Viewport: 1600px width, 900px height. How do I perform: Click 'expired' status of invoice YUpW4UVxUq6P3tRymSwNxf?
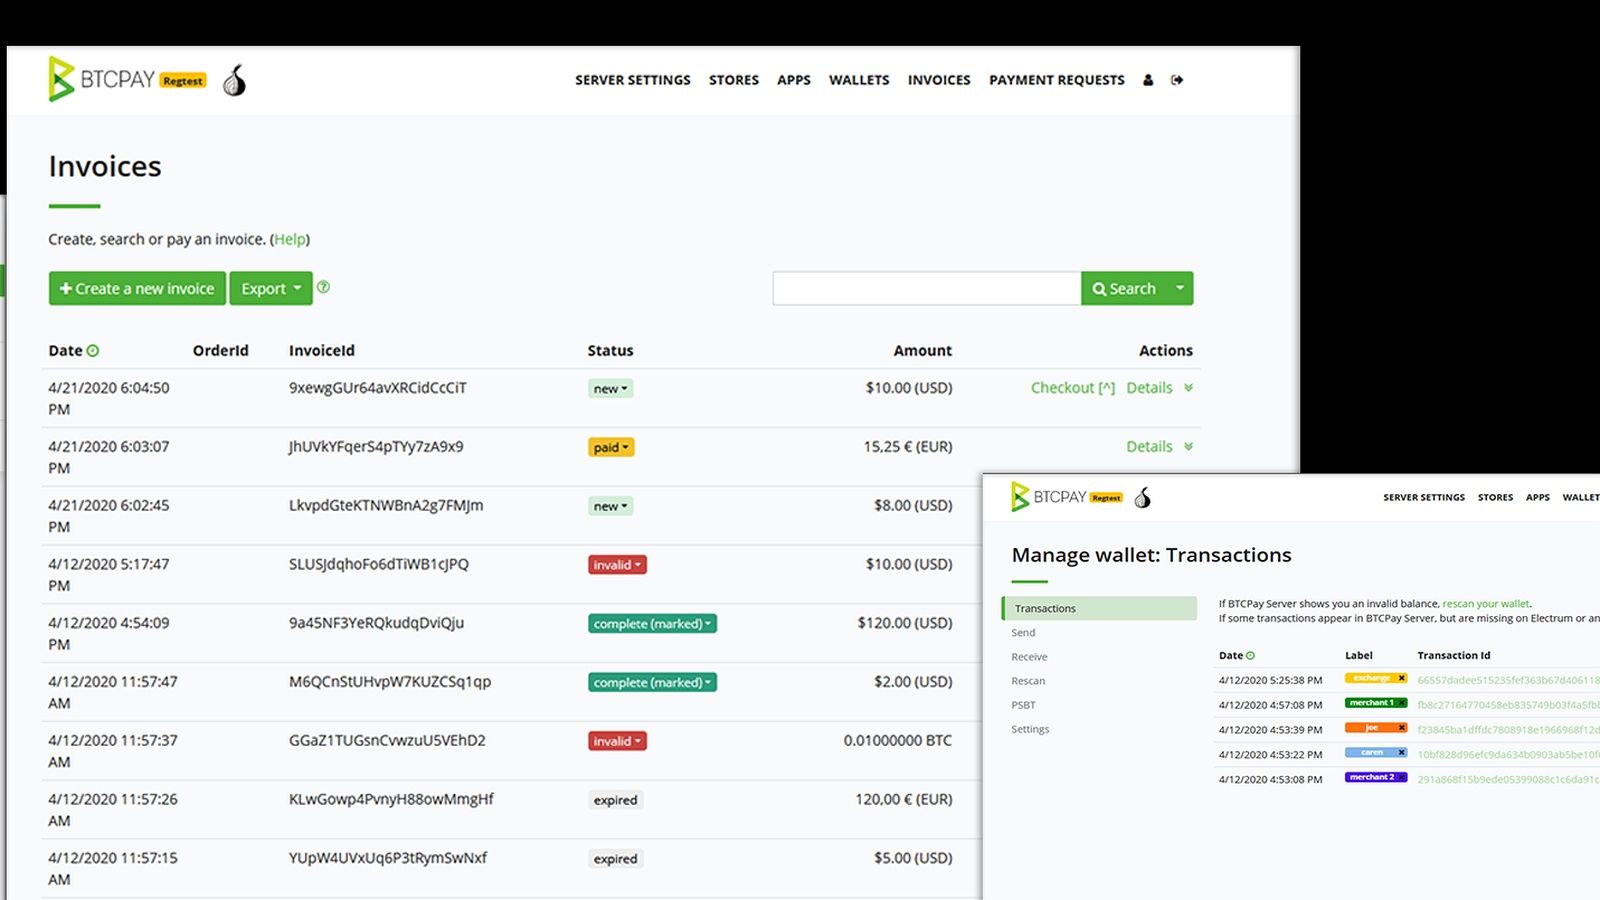point(615,859)
